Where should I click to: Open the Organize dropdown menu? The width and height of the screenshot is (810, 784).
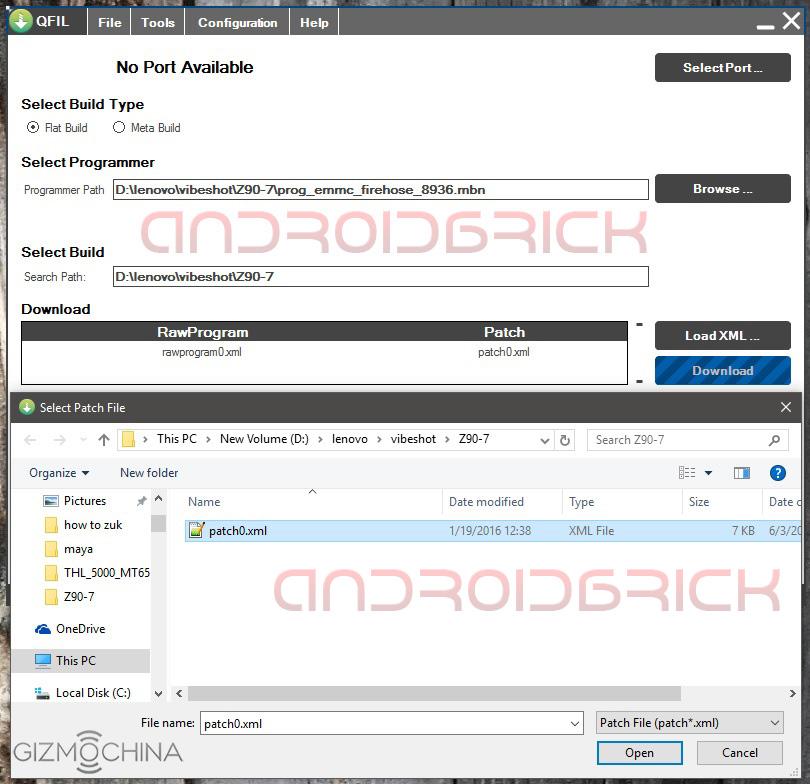pos(58,472)
